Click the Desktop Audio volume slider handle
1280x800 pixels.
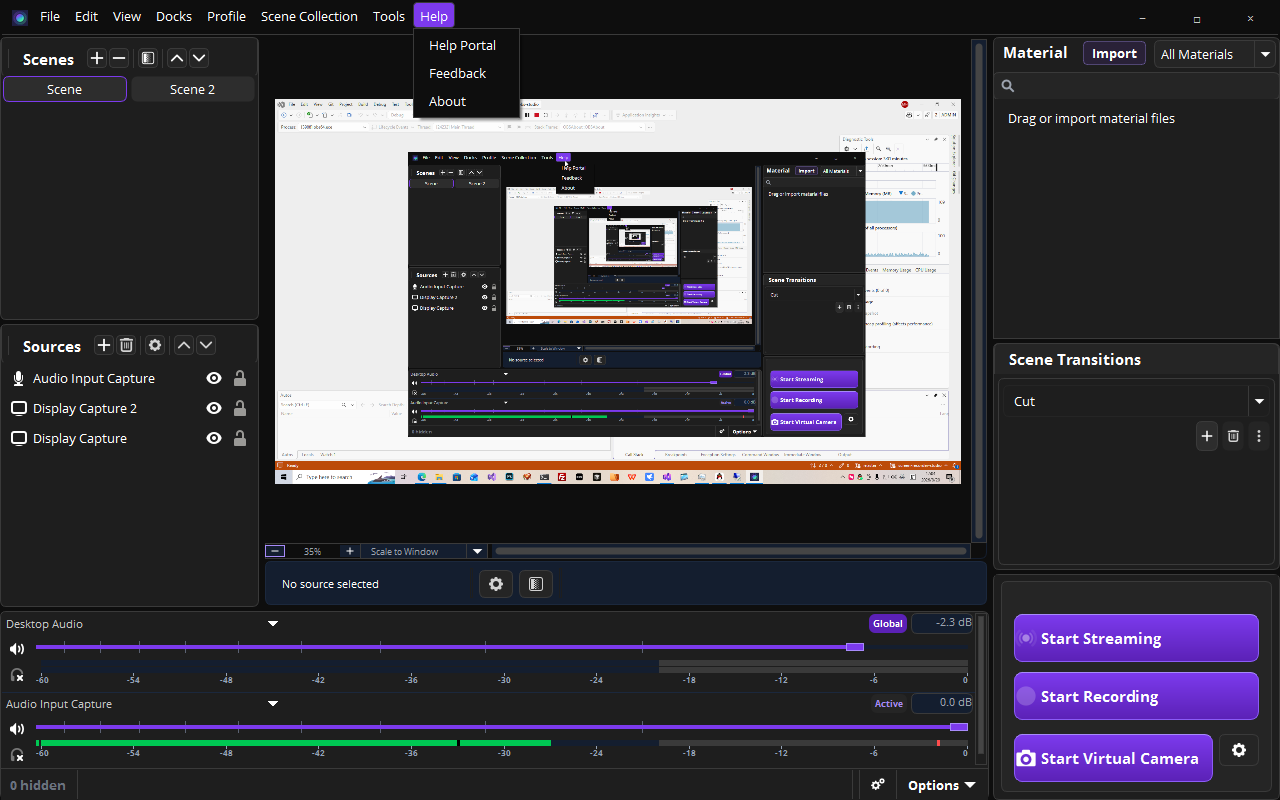coord(854,647)
